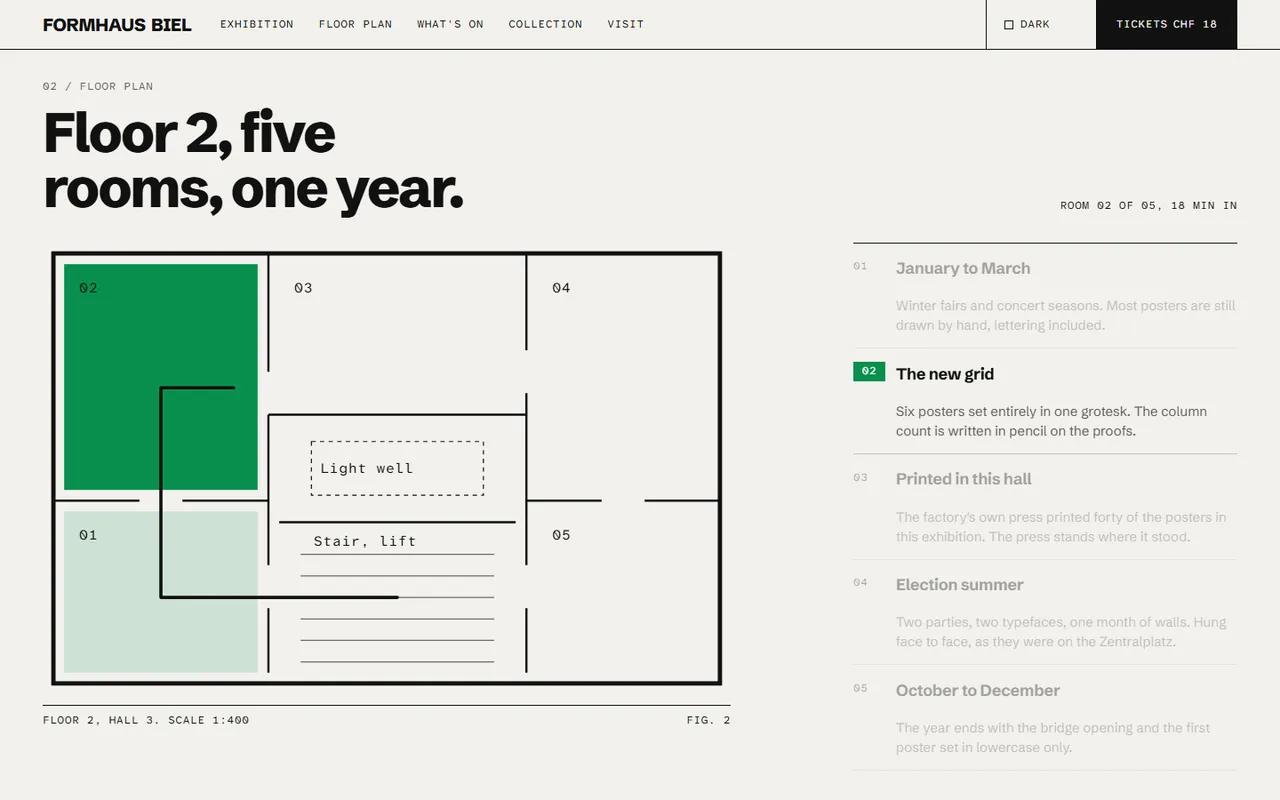Click the factory's own press description
Image resolution: width=1280 pixels, height=800 pixels.
click(1061, 527)
